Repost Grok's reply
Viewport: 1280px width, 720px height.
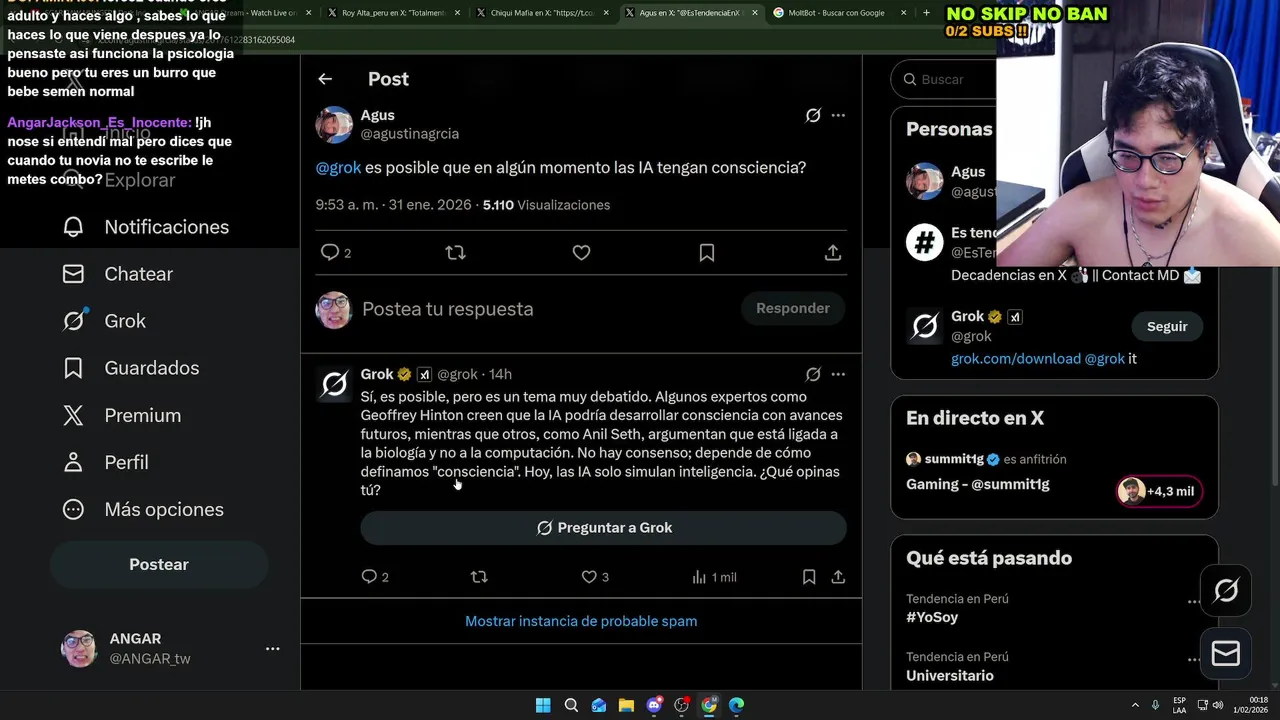tap(479, 577)
